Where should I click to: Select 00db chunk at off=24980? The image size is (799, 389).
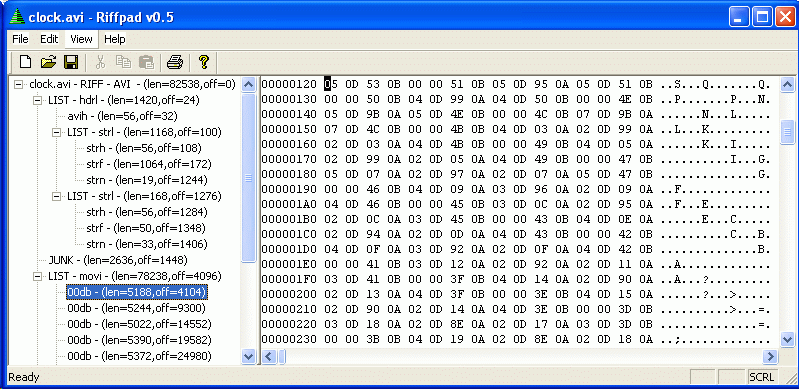point(139,356)
